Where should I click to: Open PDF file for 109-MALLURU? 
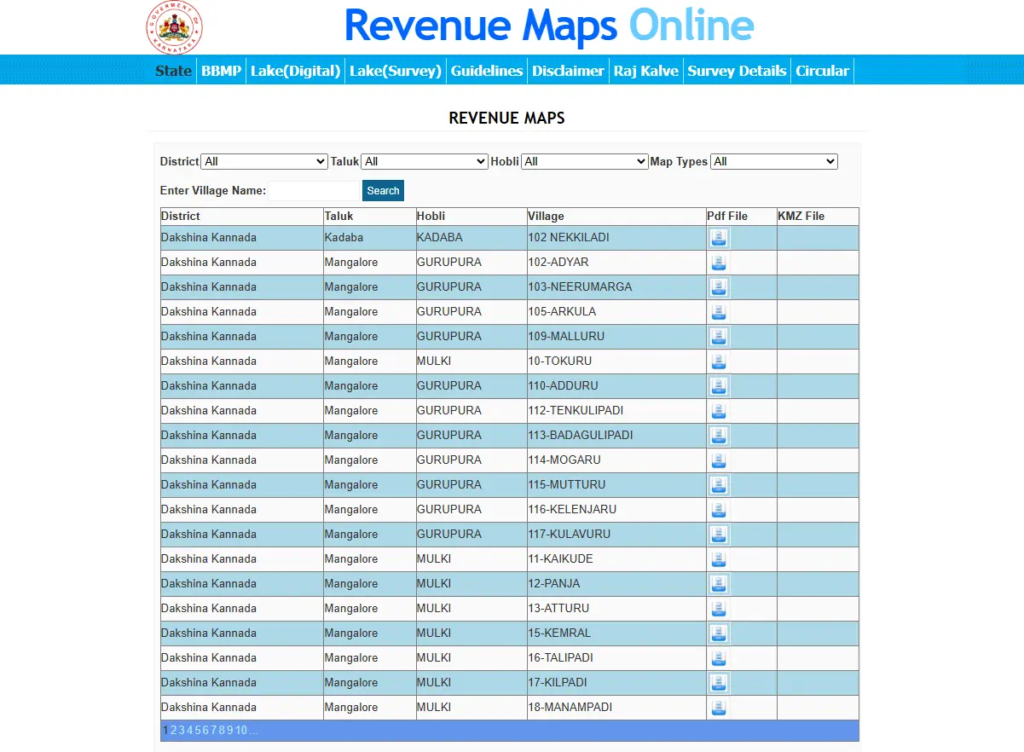tap(718, 337)
